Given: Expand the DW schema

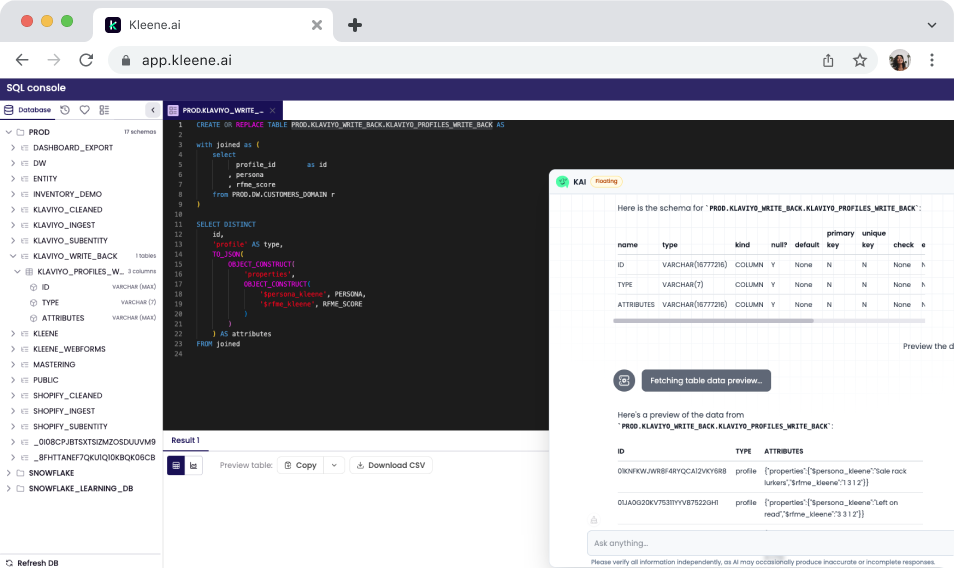Looking at the screenshot, I should pyautogui.click(x=13, y=163).
